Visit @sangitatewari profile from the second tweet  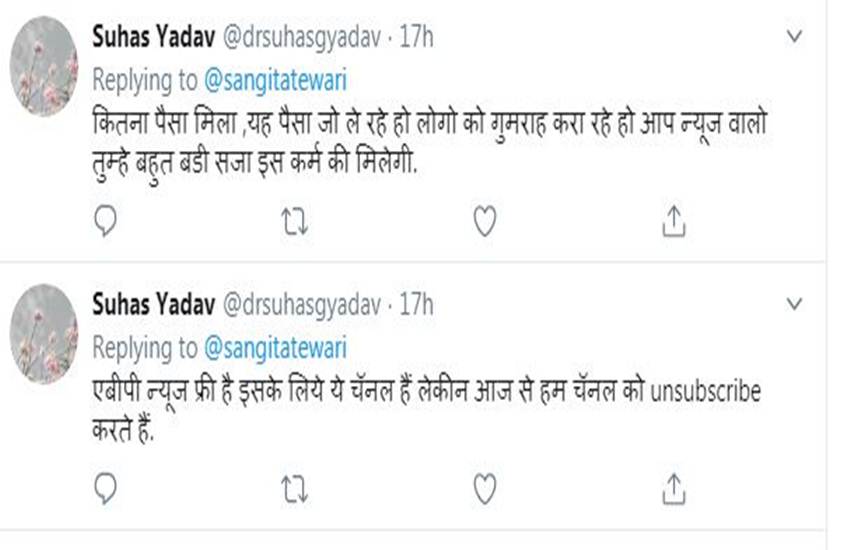tap(274, 346)
